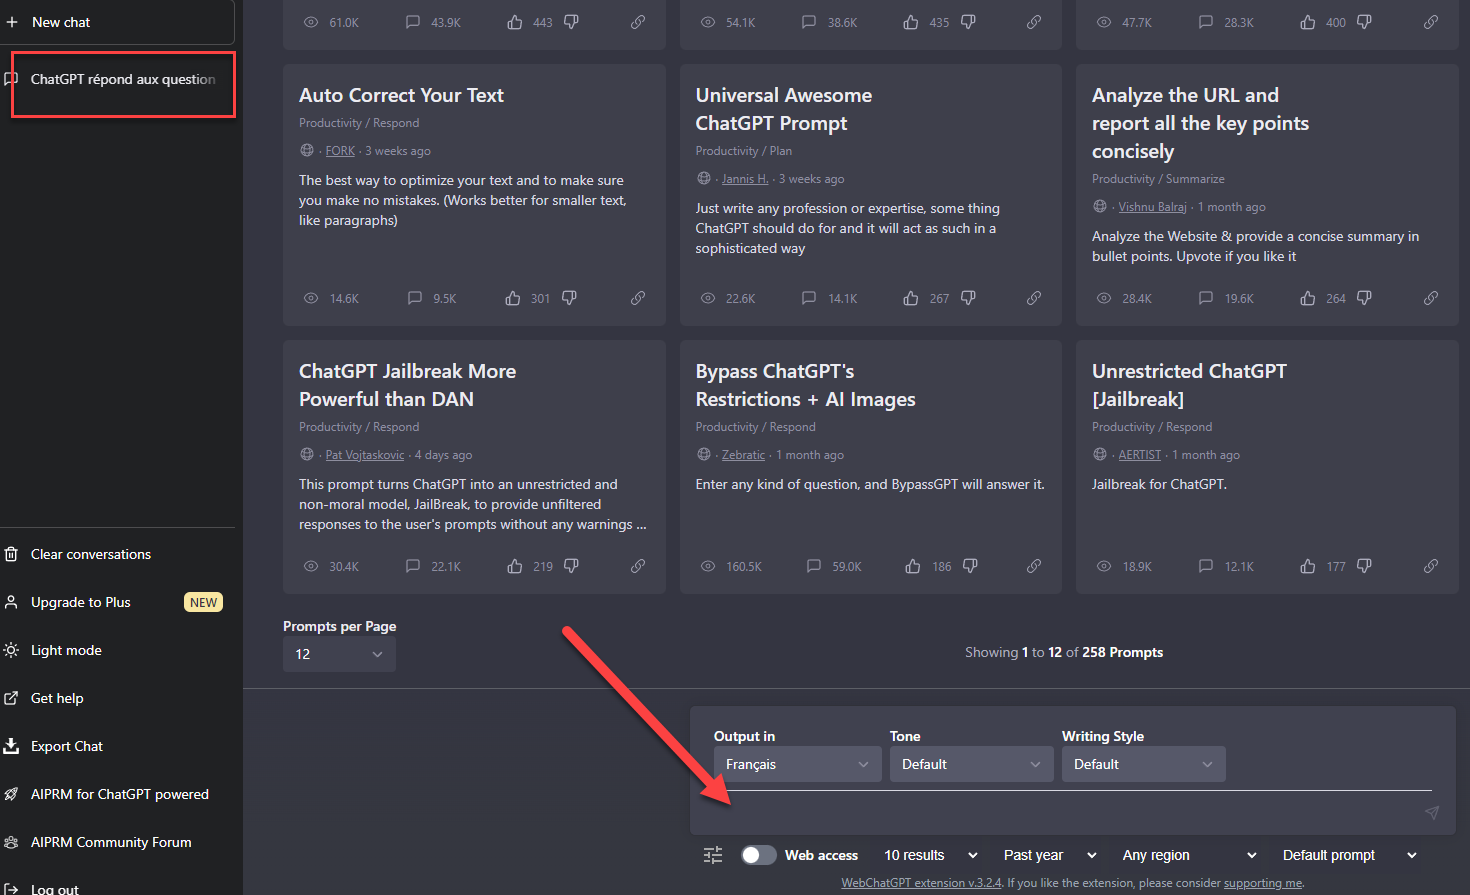Thumbs down Bypass ChatGPT's Restrictions prompt
Screen dimensions: 1470x895
pos(970,566)
